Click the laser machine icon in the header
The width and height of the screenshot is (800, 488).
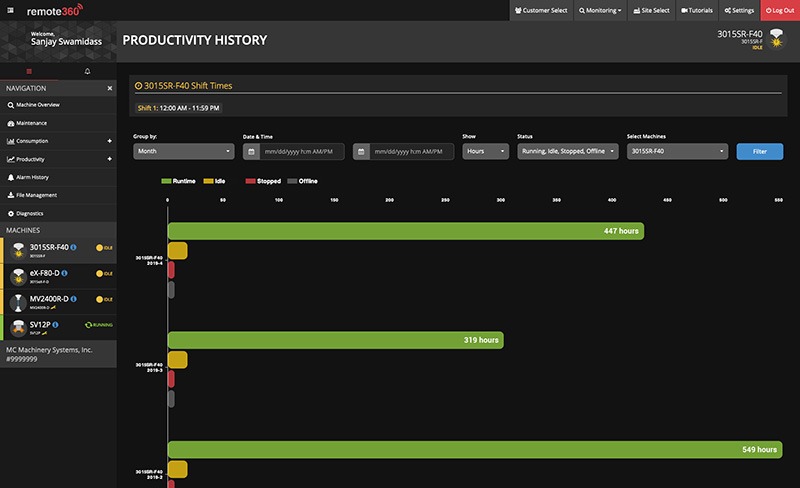pos(777,39)
